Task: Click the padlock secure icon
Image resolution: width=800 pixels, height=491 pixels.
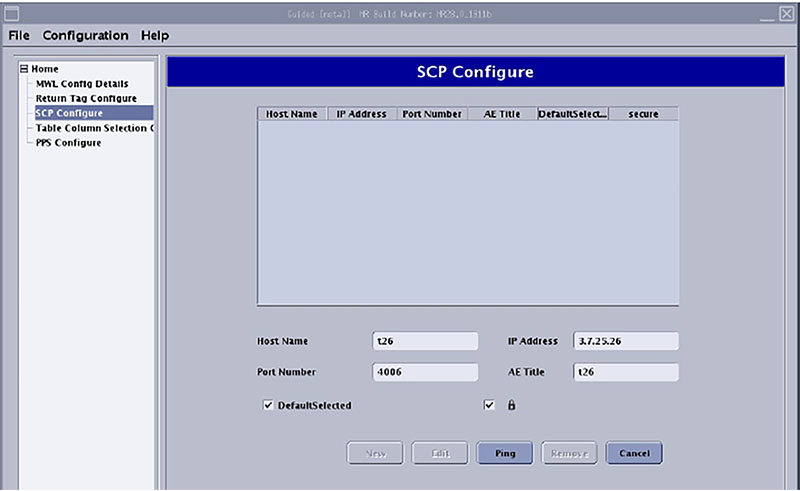Action: click(x=511, y=406)
